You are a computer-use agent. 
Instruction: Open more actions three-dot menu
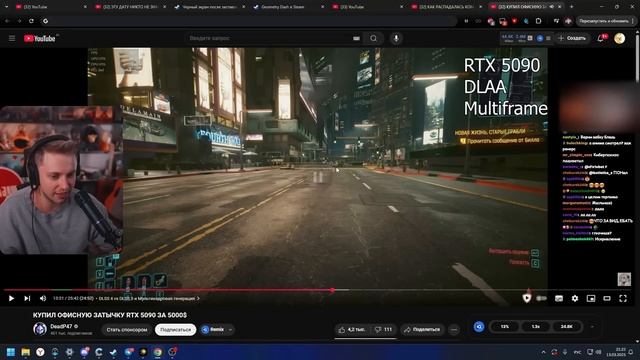tap(454, 329)
